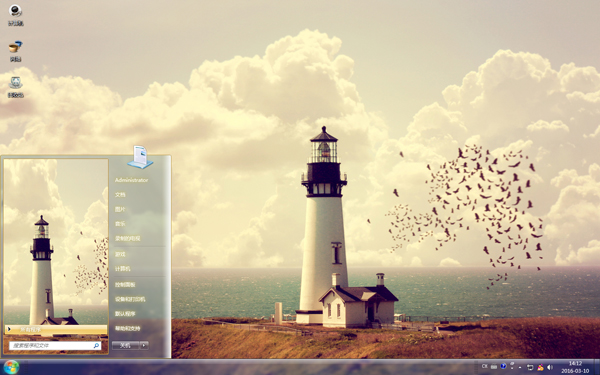Image resolution: width=600 pixels, height=375 pixels.
Task: Click the 关机 (Shut down) button
Action: click(125, 346)
